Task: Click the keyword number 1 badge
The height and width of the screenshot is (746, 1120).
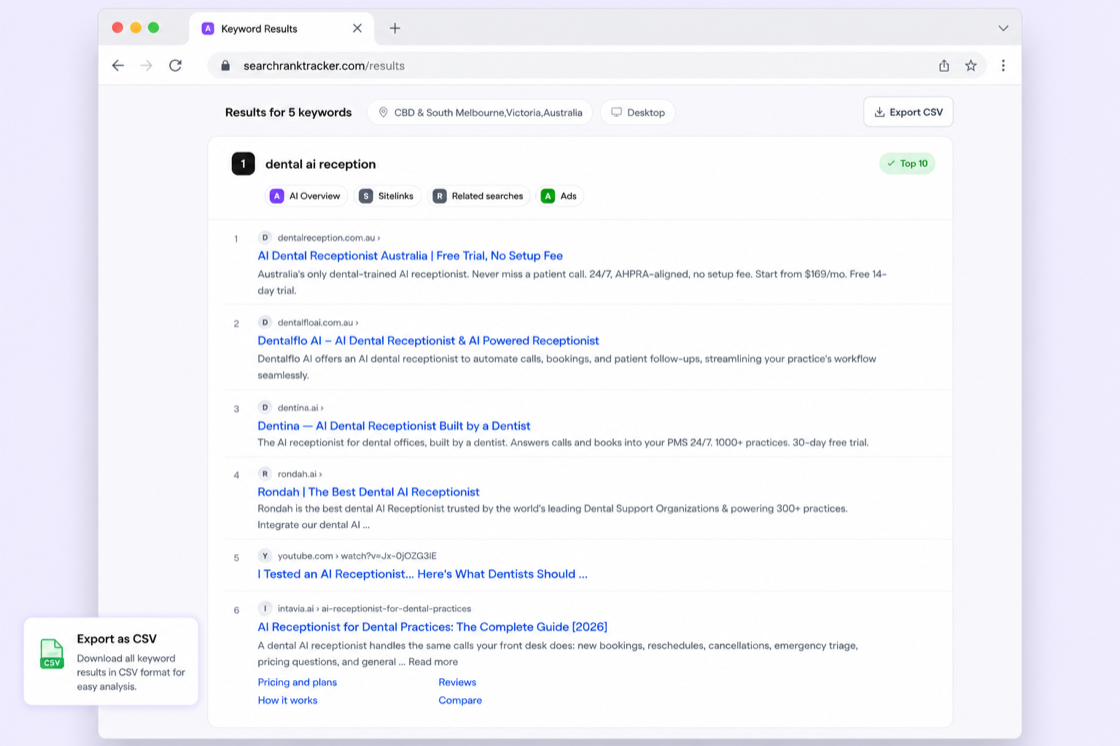Action: pos(243,164)
